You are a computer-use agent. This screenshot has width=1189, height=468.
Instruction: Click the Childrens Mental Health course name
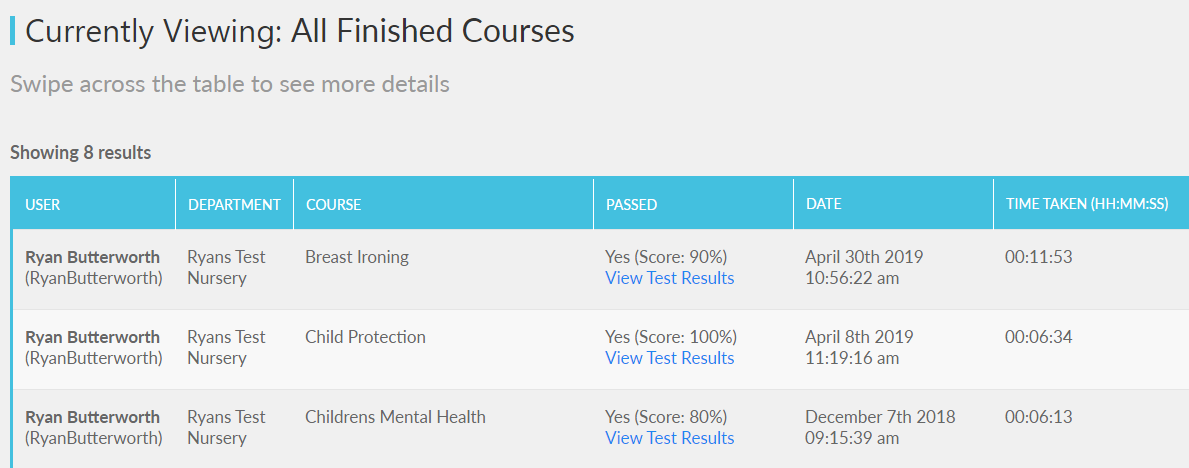pyautogui.click(x=395, y=417)
